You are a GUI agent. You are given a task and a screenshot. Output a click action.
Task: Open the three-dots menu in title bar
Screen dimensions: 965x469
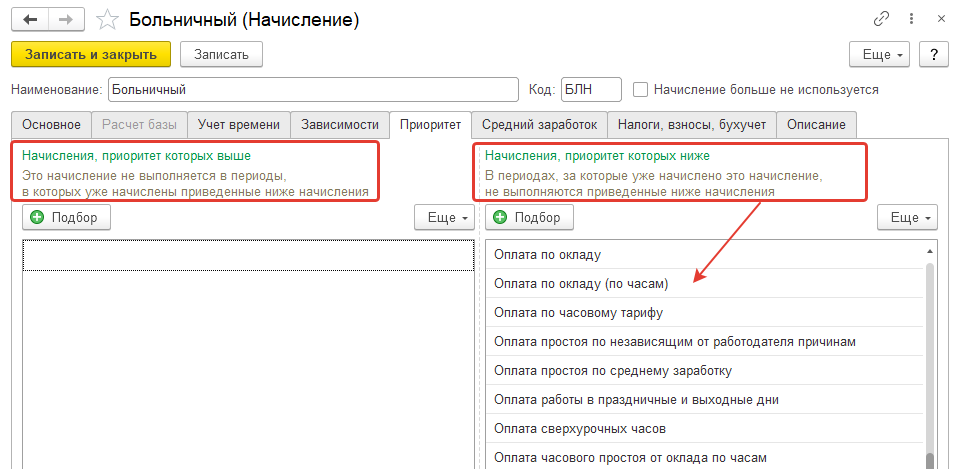(x=912, y=19)
